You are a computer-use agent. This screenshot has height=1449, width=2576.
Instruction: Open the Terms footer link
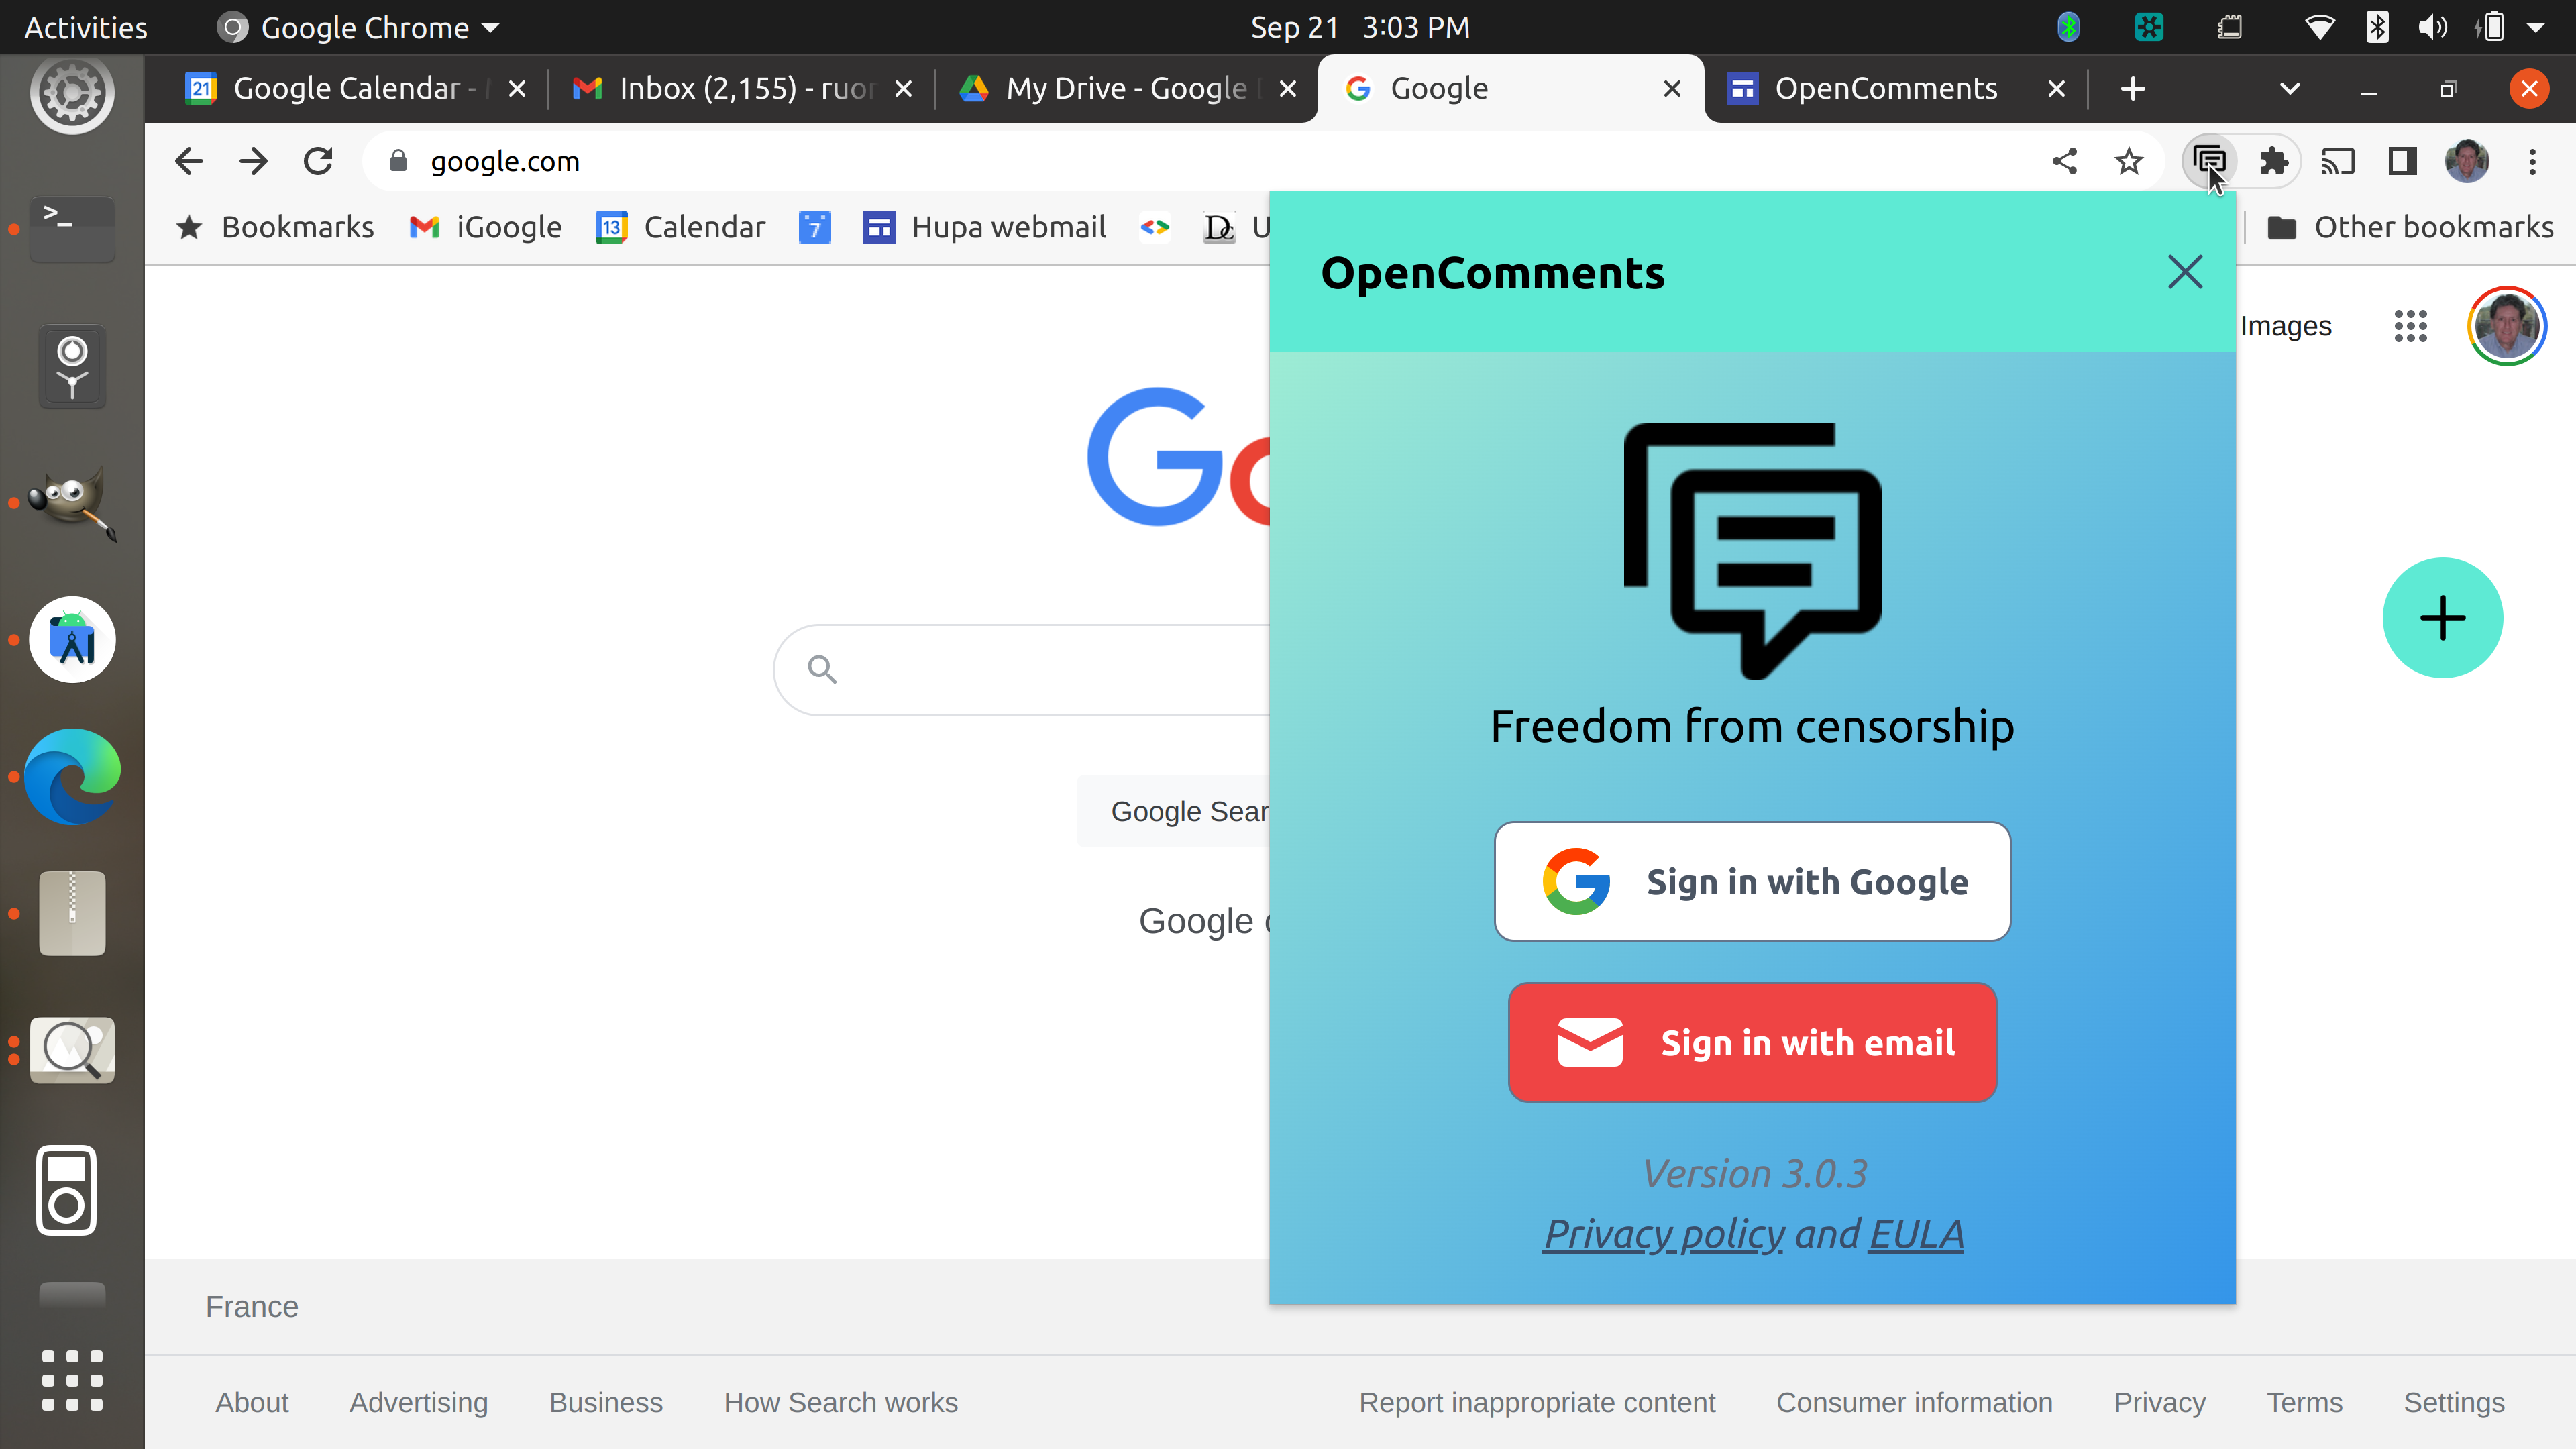pyautogui.click(x=2304, y=1402)
